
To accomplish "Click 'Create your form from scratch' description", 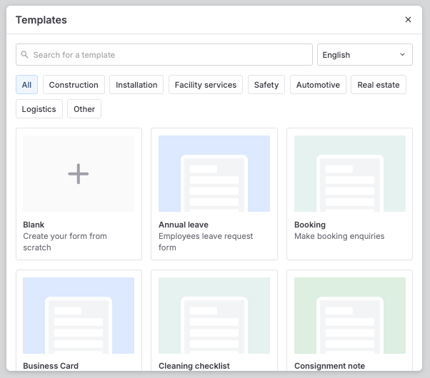I will [x=65, y=242].
